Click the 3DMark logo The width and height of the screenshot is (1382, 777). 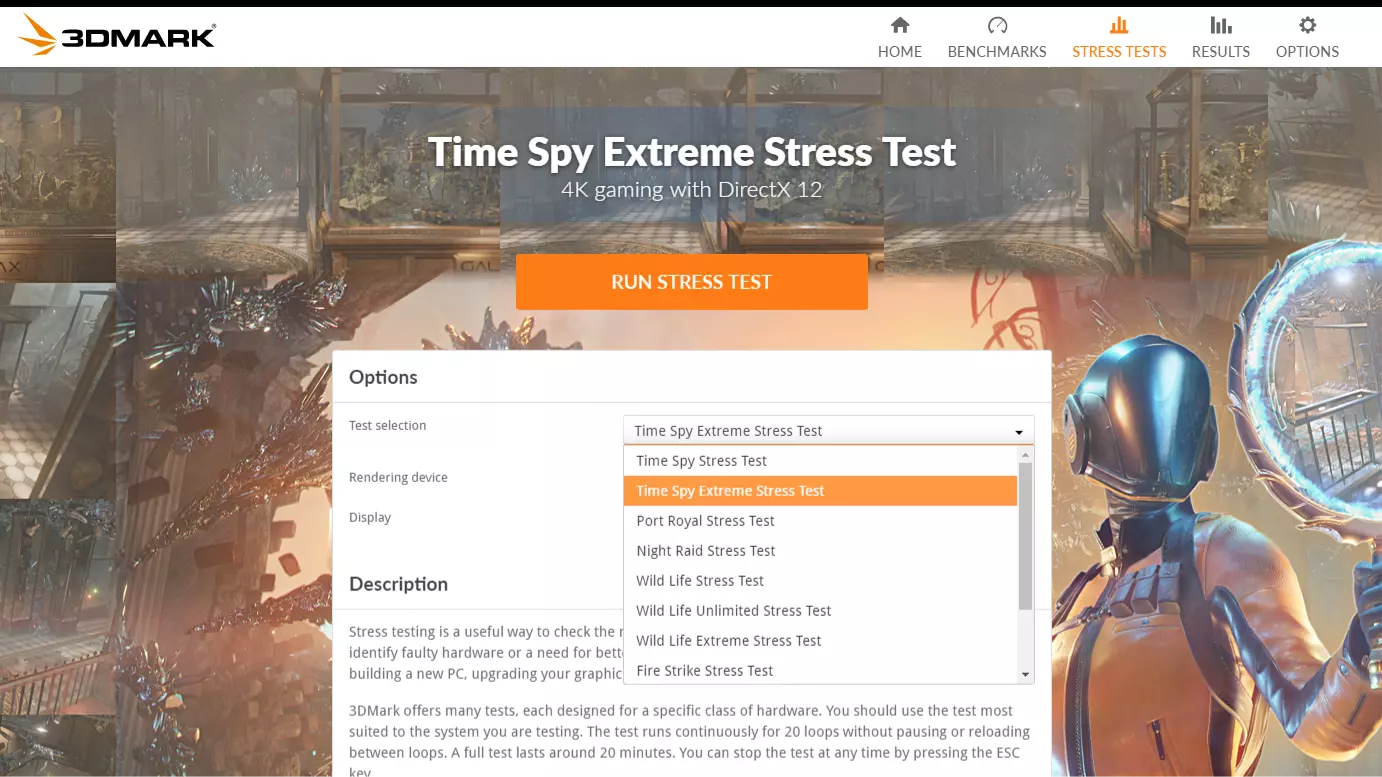(116, 36)
